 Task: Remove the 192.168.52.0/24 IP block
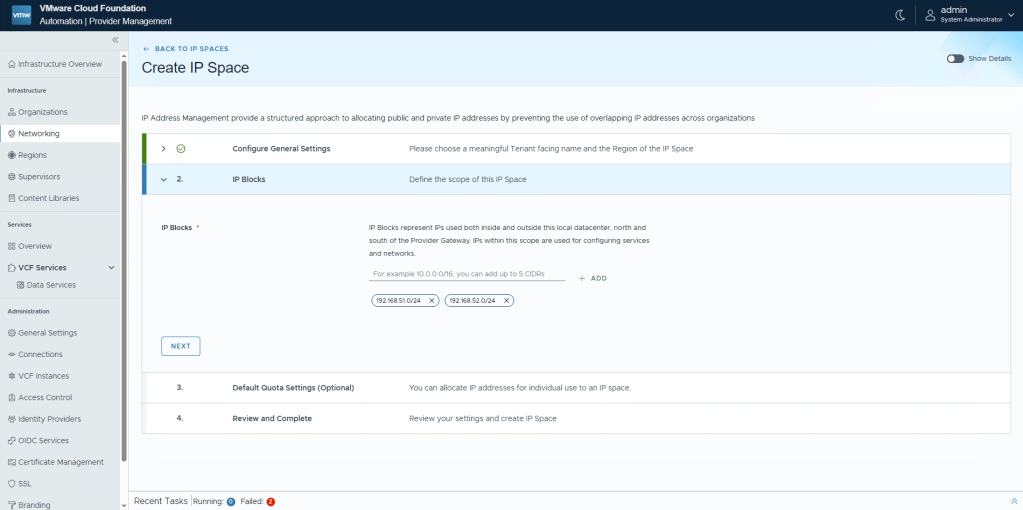[507, 300]
